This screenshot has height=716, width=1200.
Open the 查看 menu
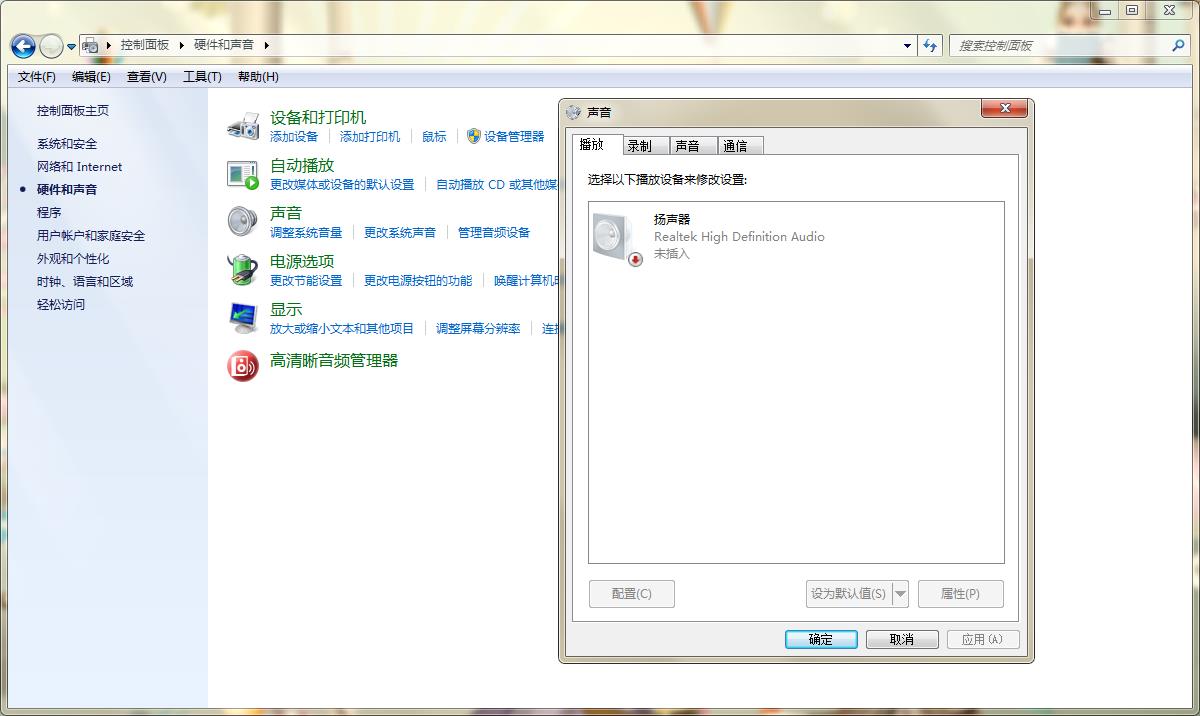coord(146,77)
